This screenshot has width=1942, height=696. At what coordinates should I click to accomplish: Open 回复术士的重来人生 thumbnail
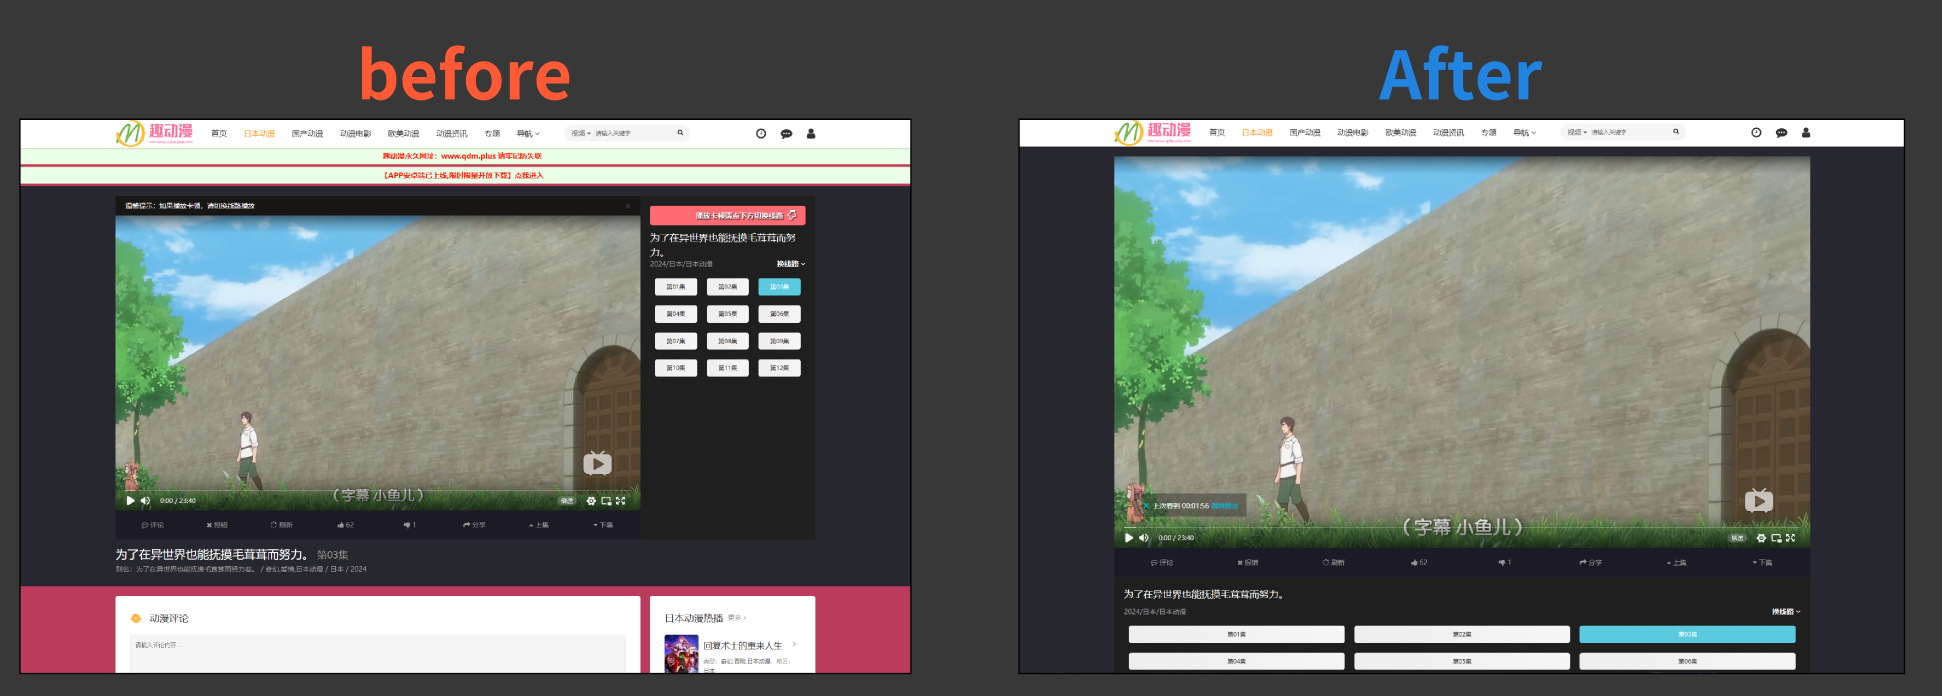[681, 653]
